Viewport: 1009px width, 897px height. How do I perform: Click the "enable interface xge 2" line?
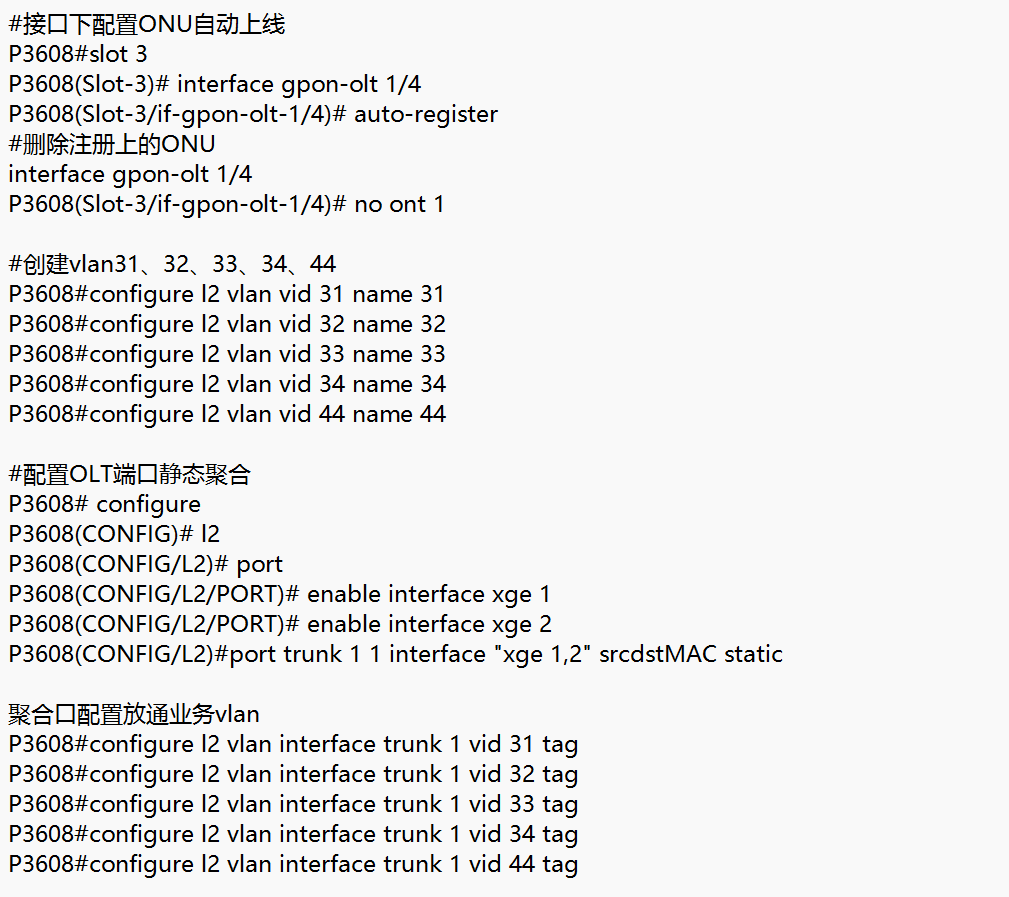click(x=279, y=624)
